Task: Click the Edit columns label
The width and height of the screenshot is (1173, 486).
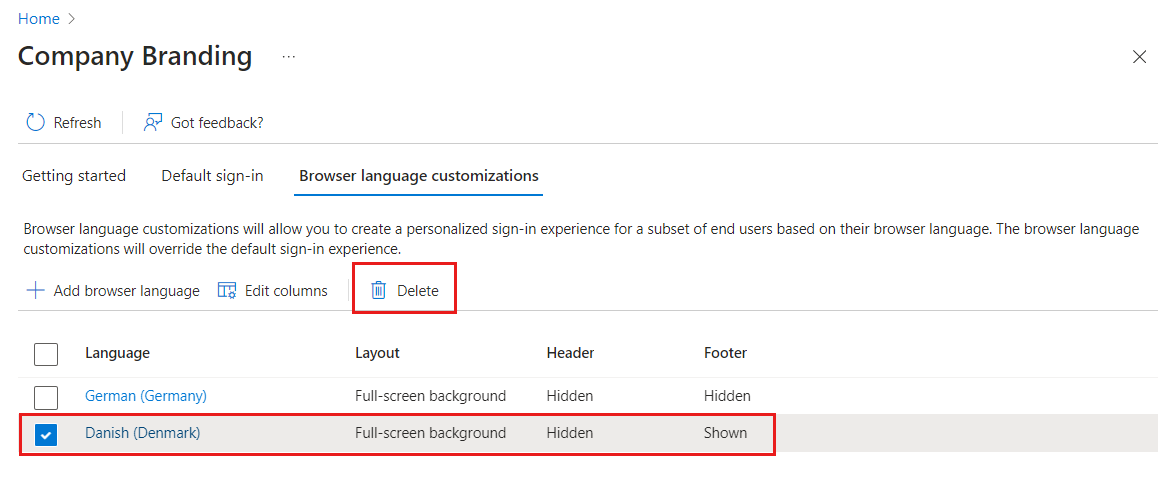Action: tap(287, 291)
